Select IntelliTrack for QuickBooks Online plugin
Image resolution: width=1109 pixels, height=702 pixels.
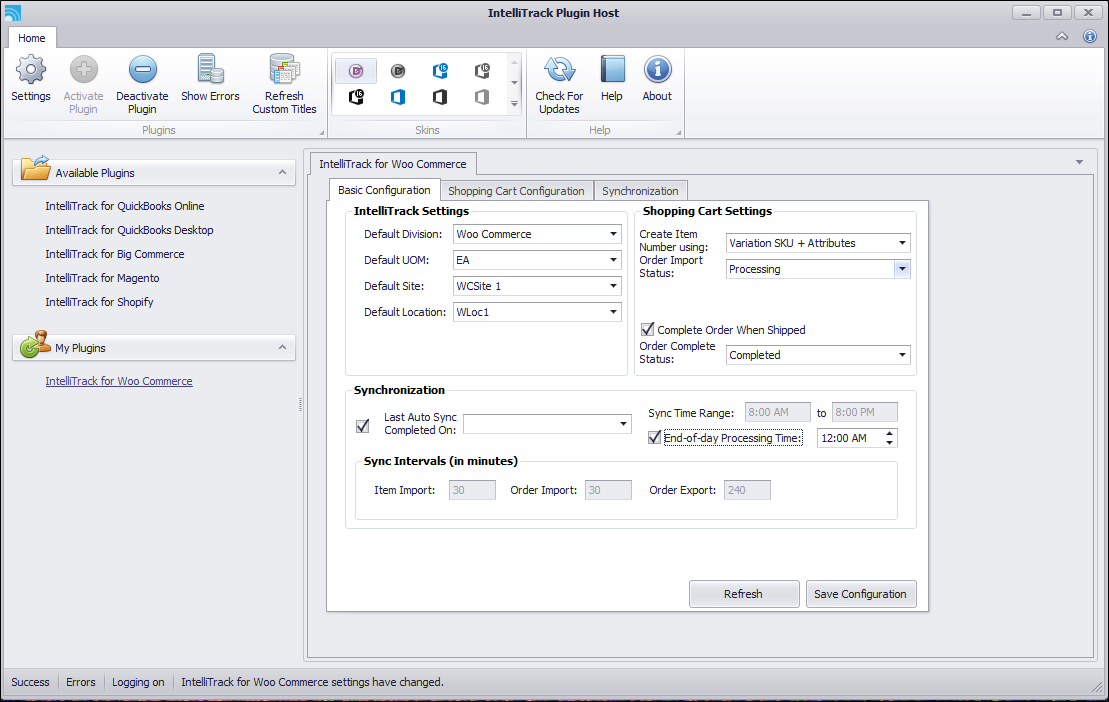(125, 206)
